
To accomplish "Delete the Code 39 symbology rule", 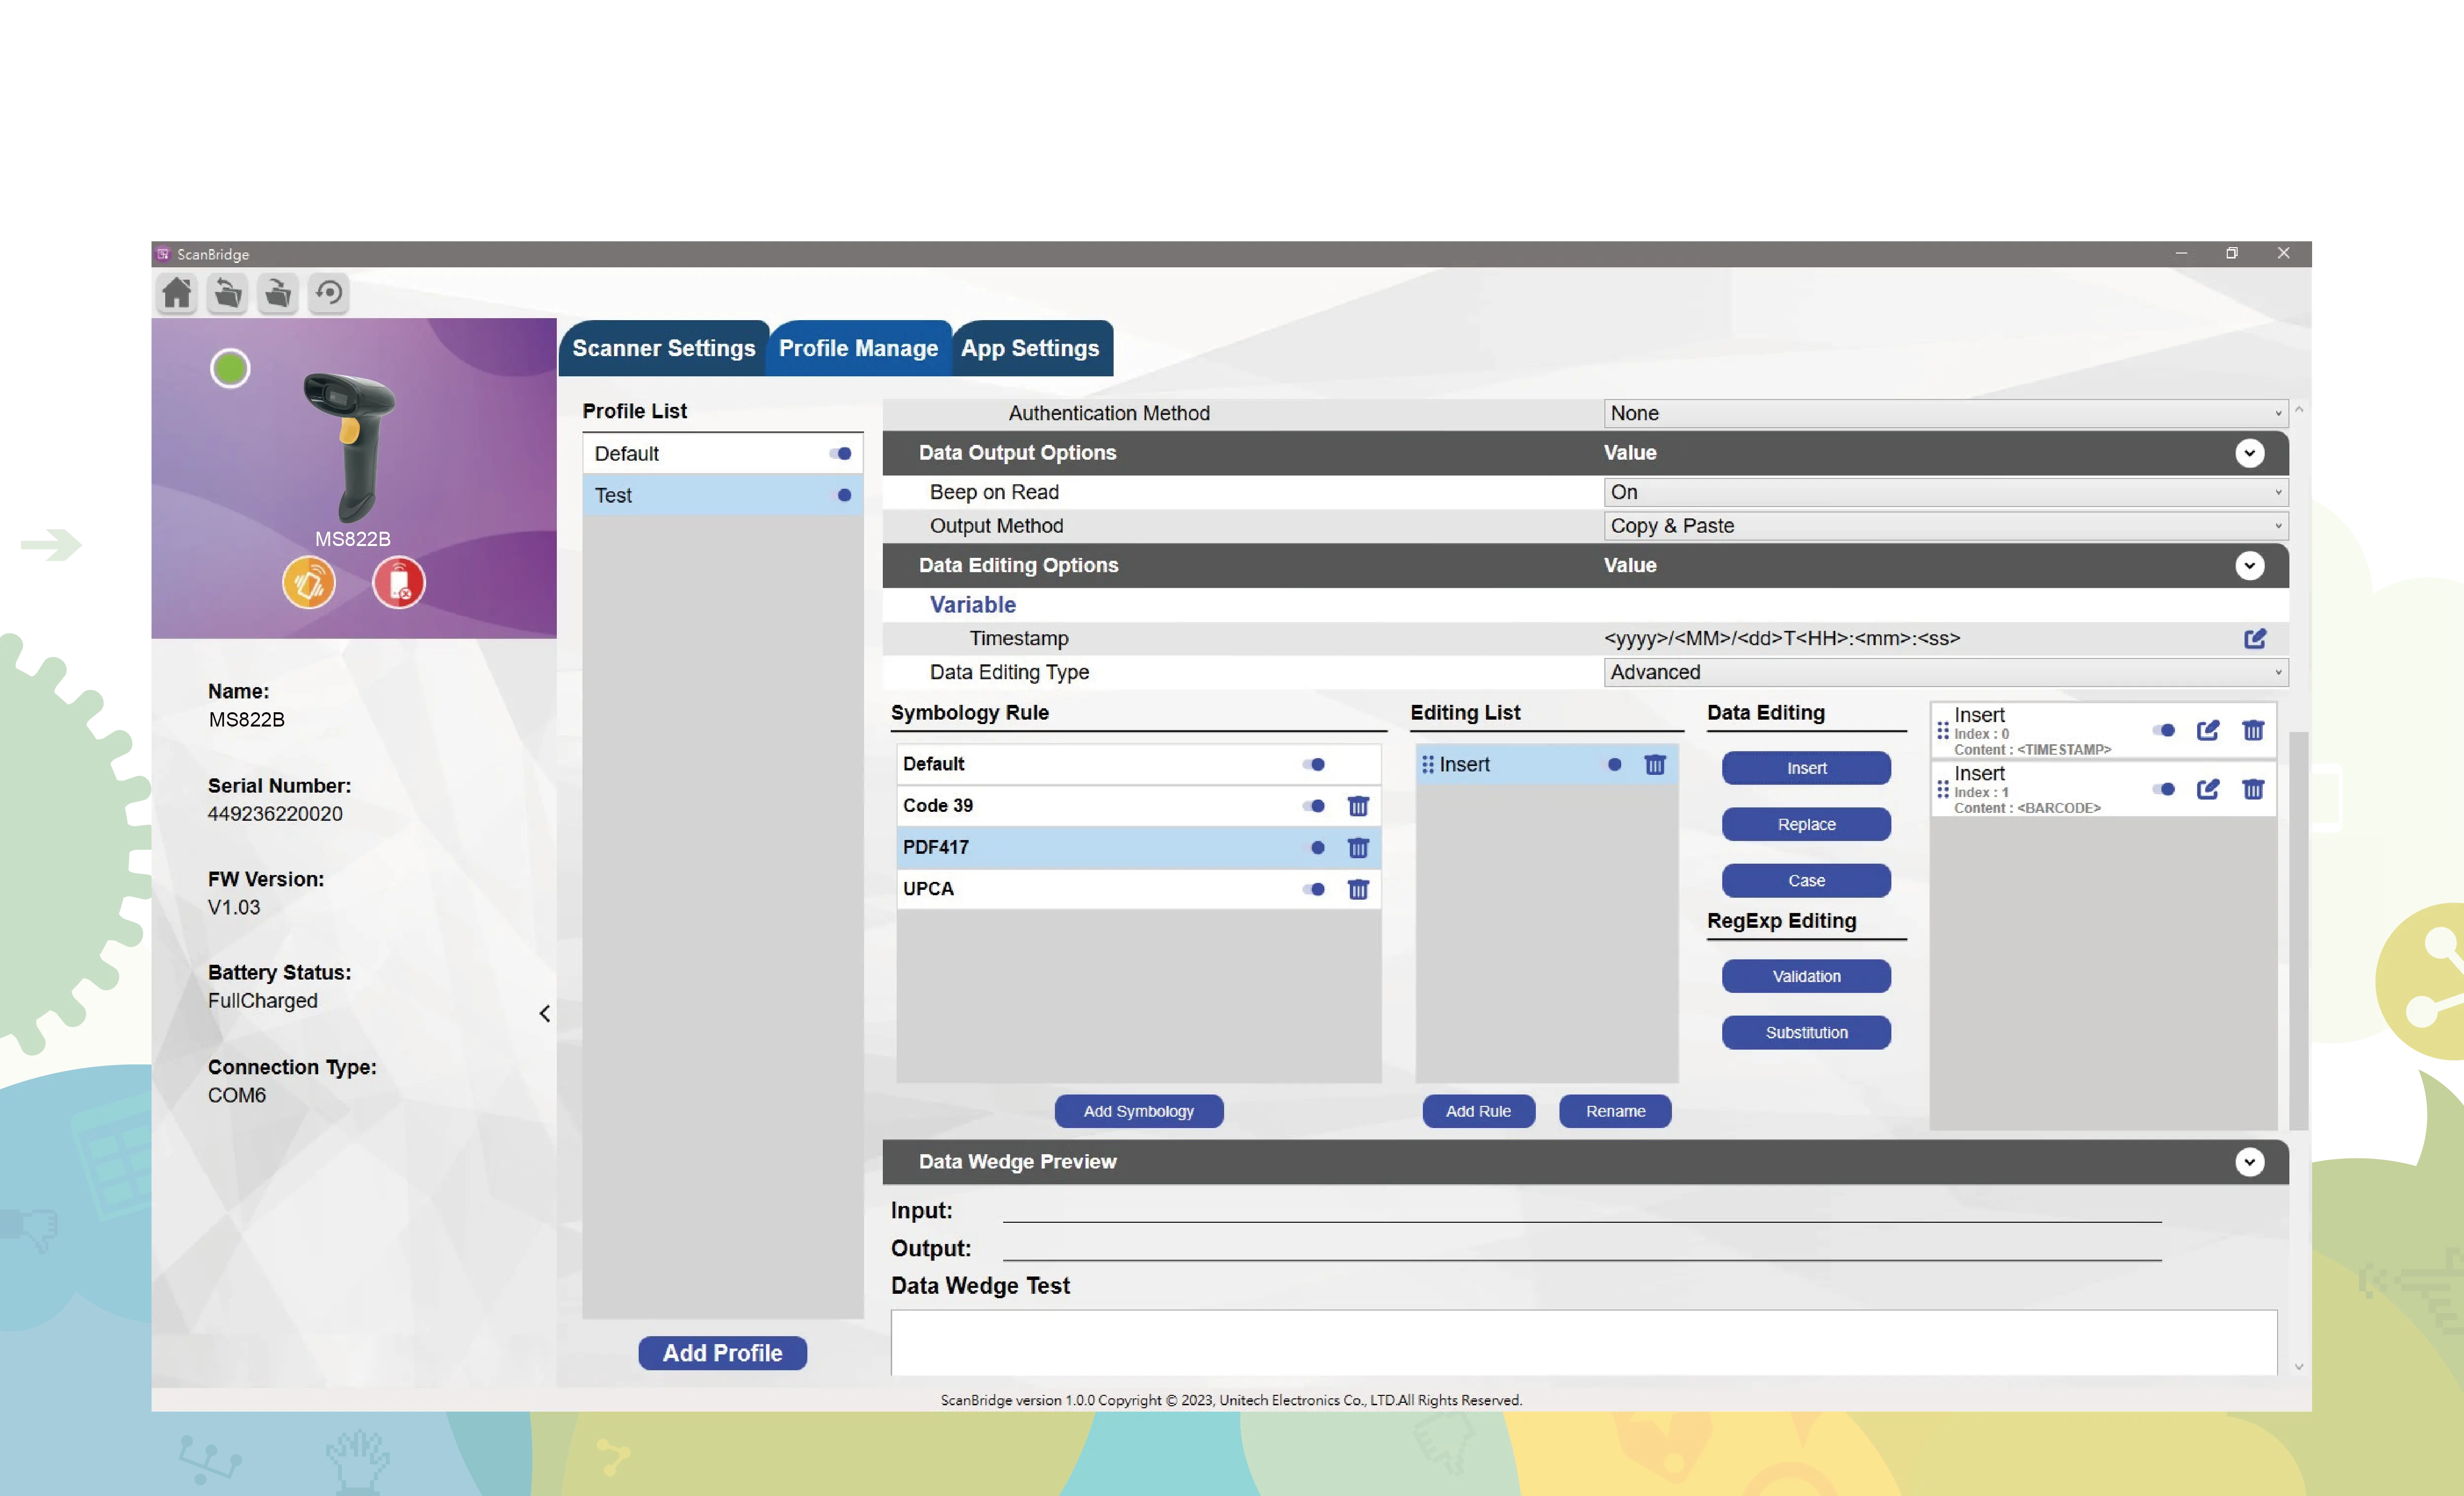I will point(1357,806).
